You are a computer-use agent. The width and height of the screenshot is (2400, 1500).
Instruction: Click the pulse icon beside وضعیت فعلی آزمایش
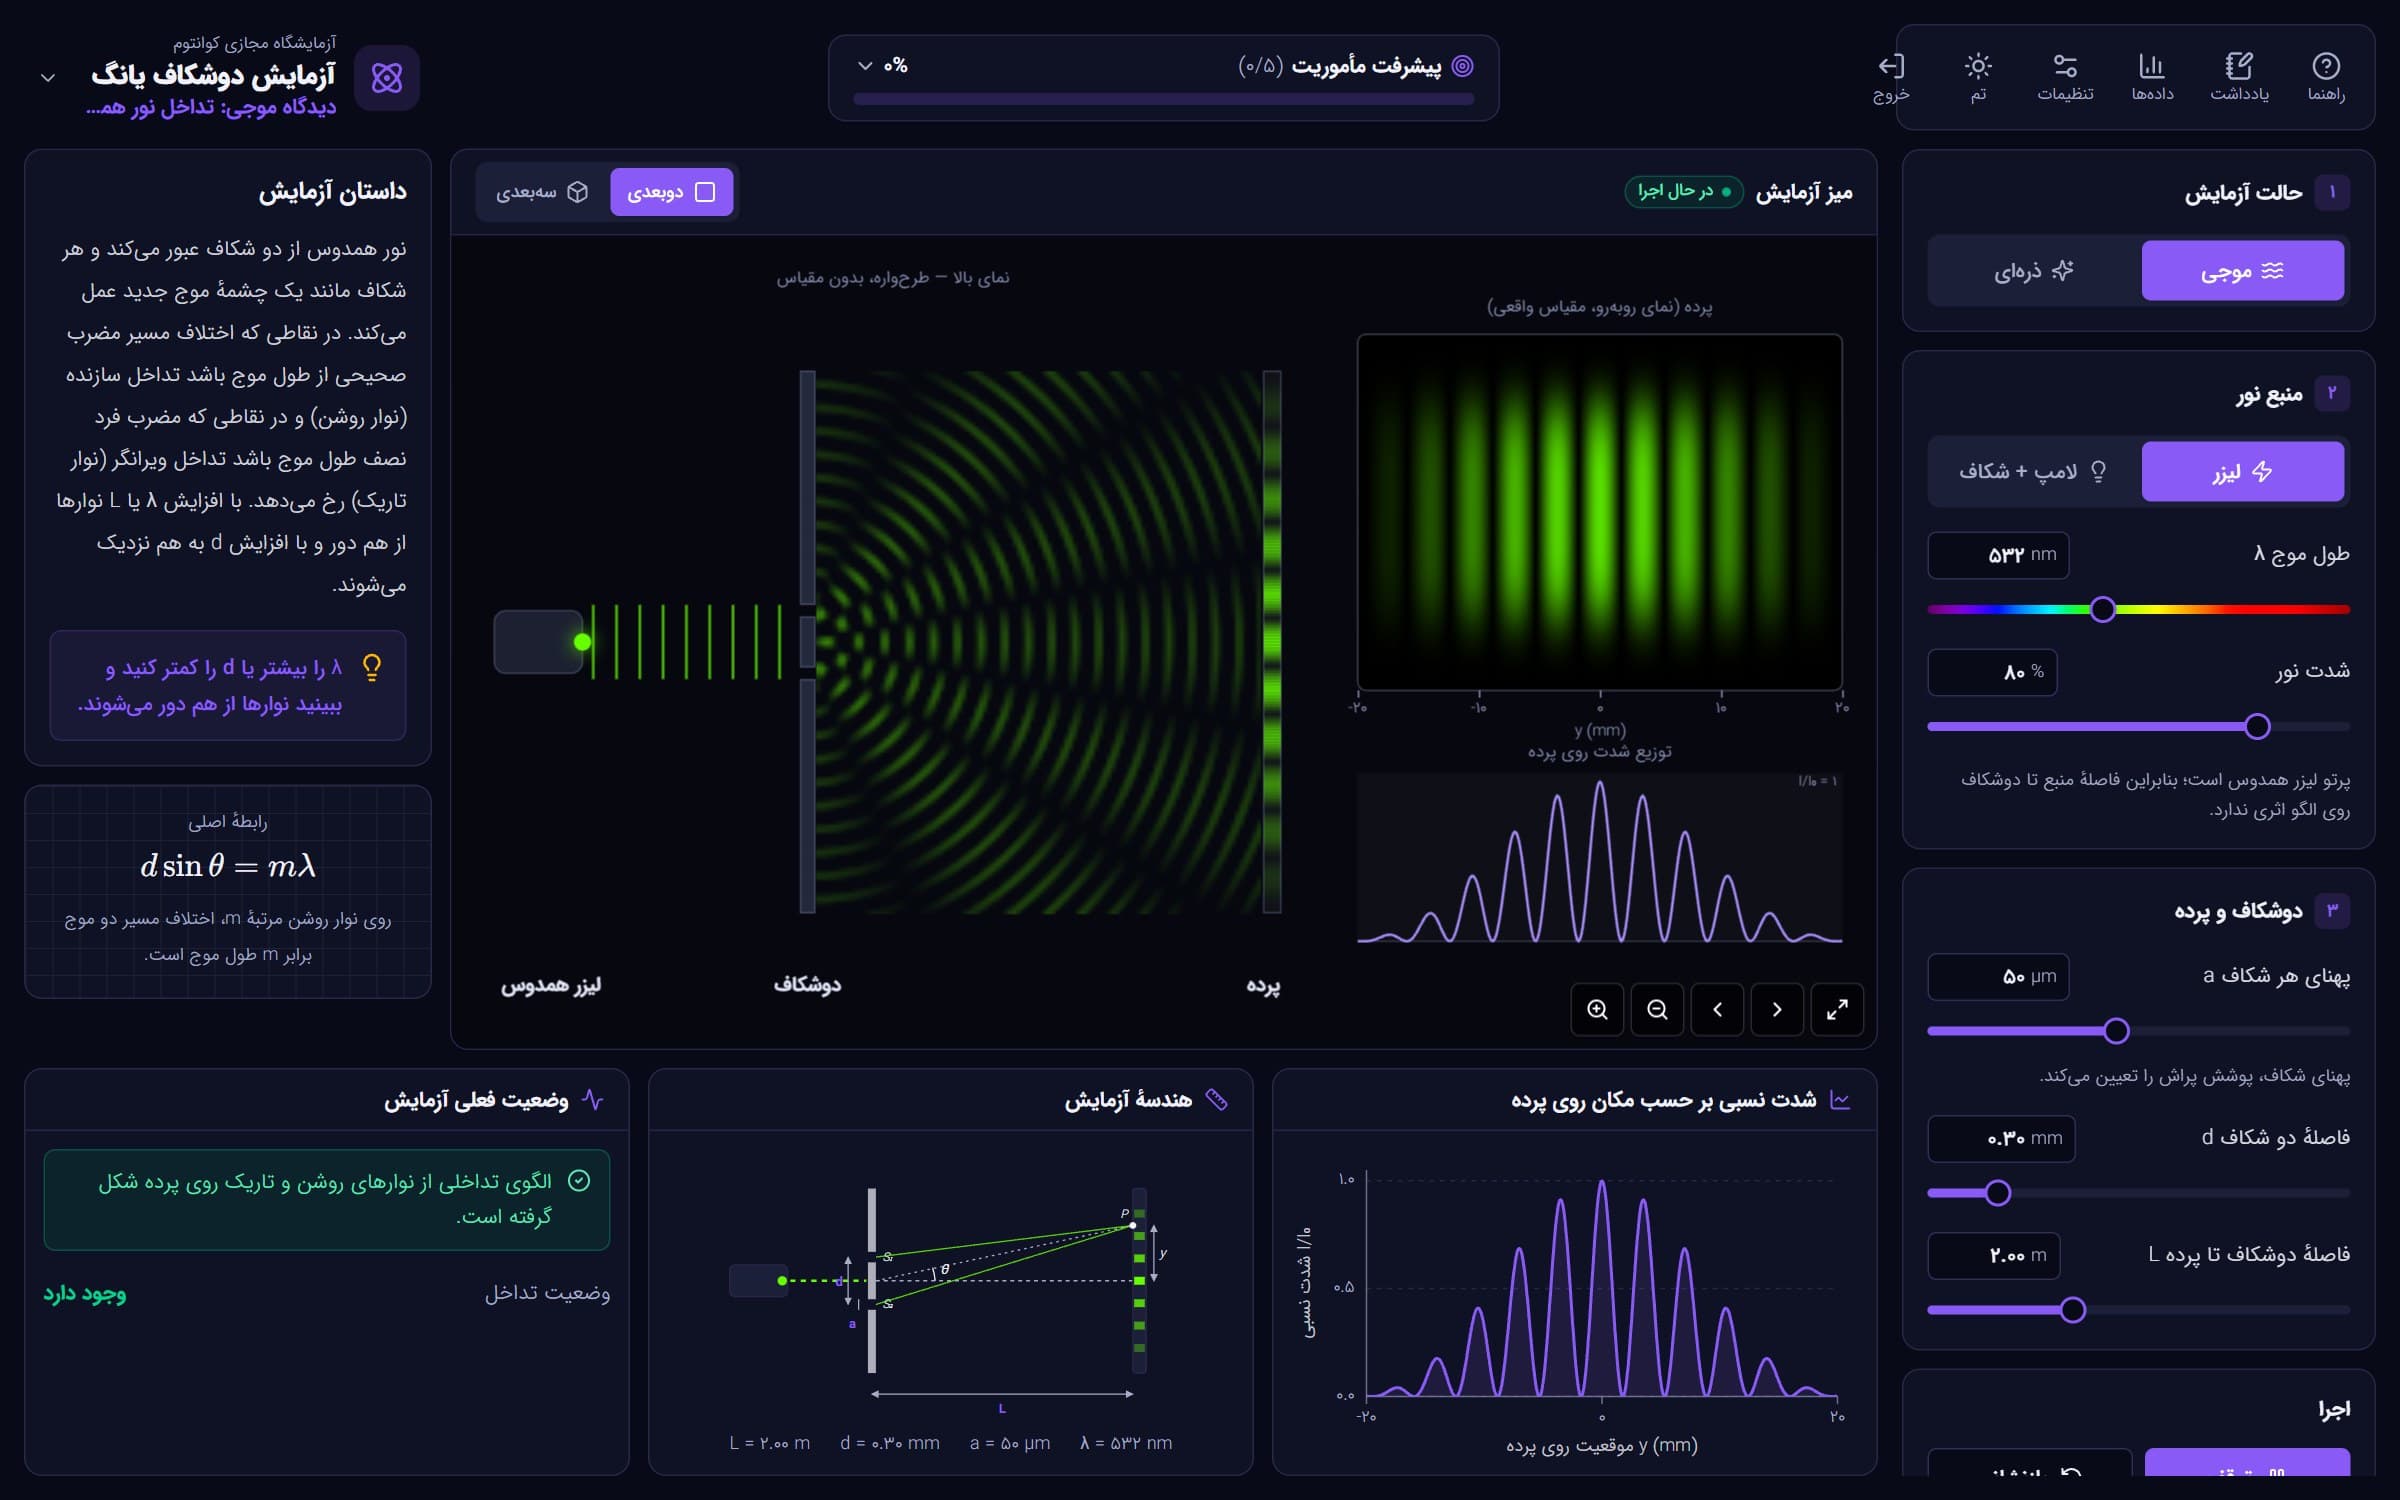click(593, 1100)
